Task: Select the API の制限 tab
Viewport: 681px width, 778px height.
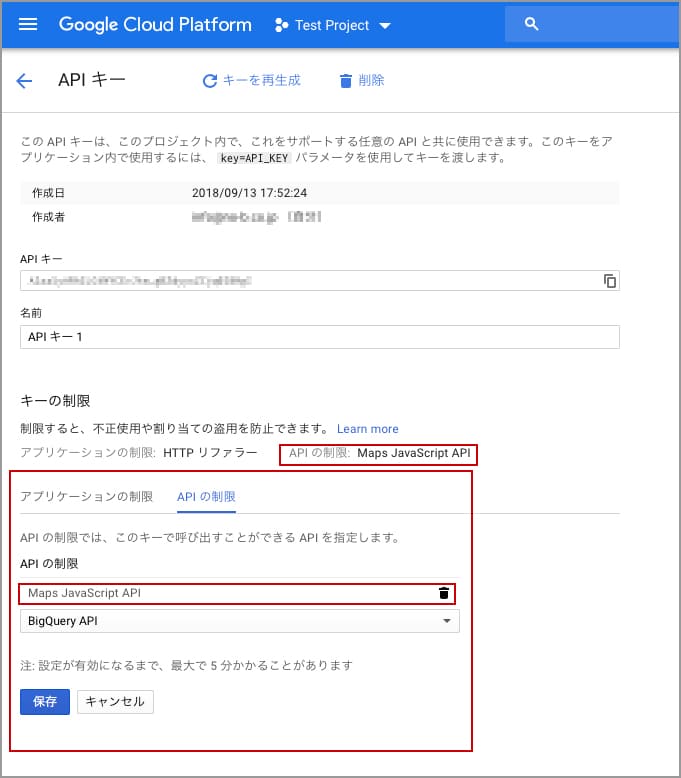Action: (x=206, y=497)
